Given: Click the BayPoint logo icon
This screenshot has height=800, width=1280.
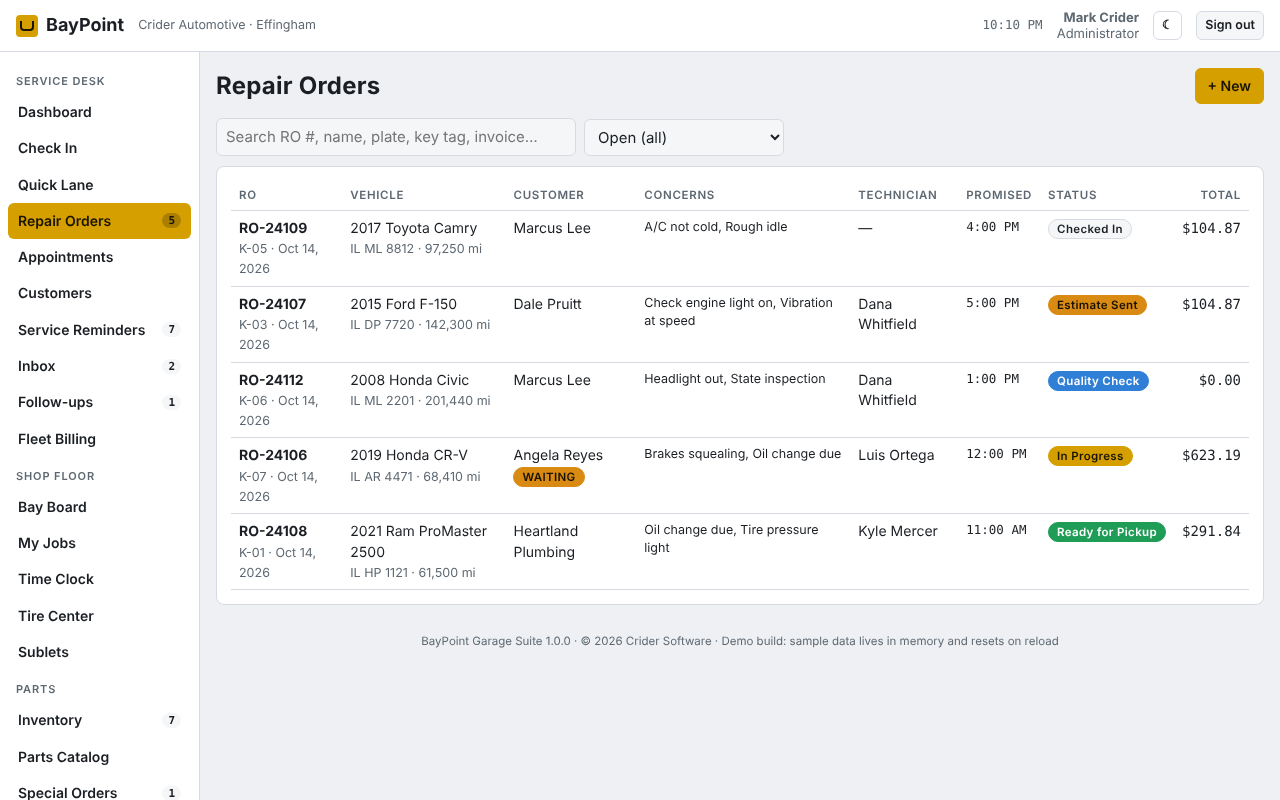Looking at the screenshot, I should tap(27, 25).
